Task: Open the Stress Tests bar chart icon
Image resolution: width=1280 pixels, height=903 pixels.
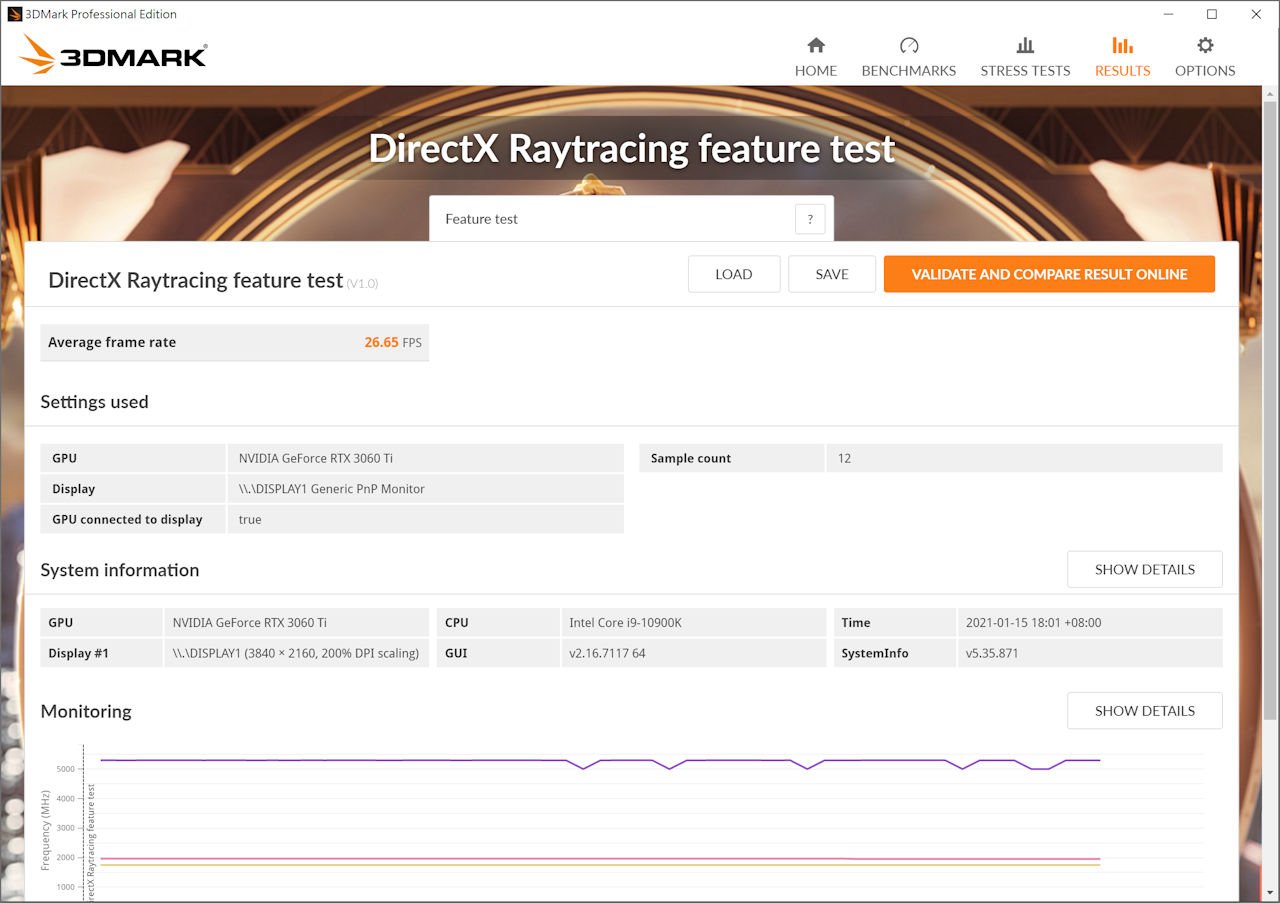Action: pyautogui.click(x=1025, y=45)
